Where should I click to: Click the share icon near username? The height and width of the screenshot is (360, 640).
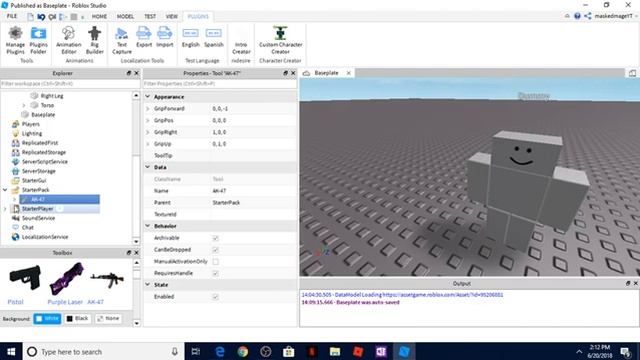(x=588, y=16)
